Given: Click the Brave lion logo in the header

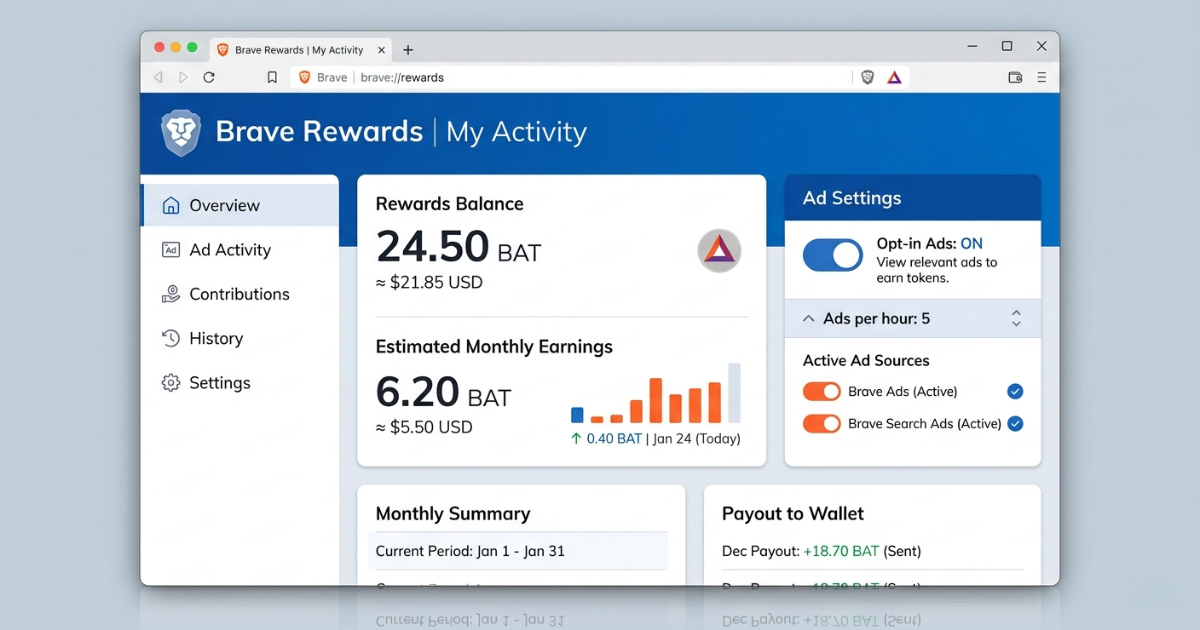Looking at the screenshot, I should point(180,130).
